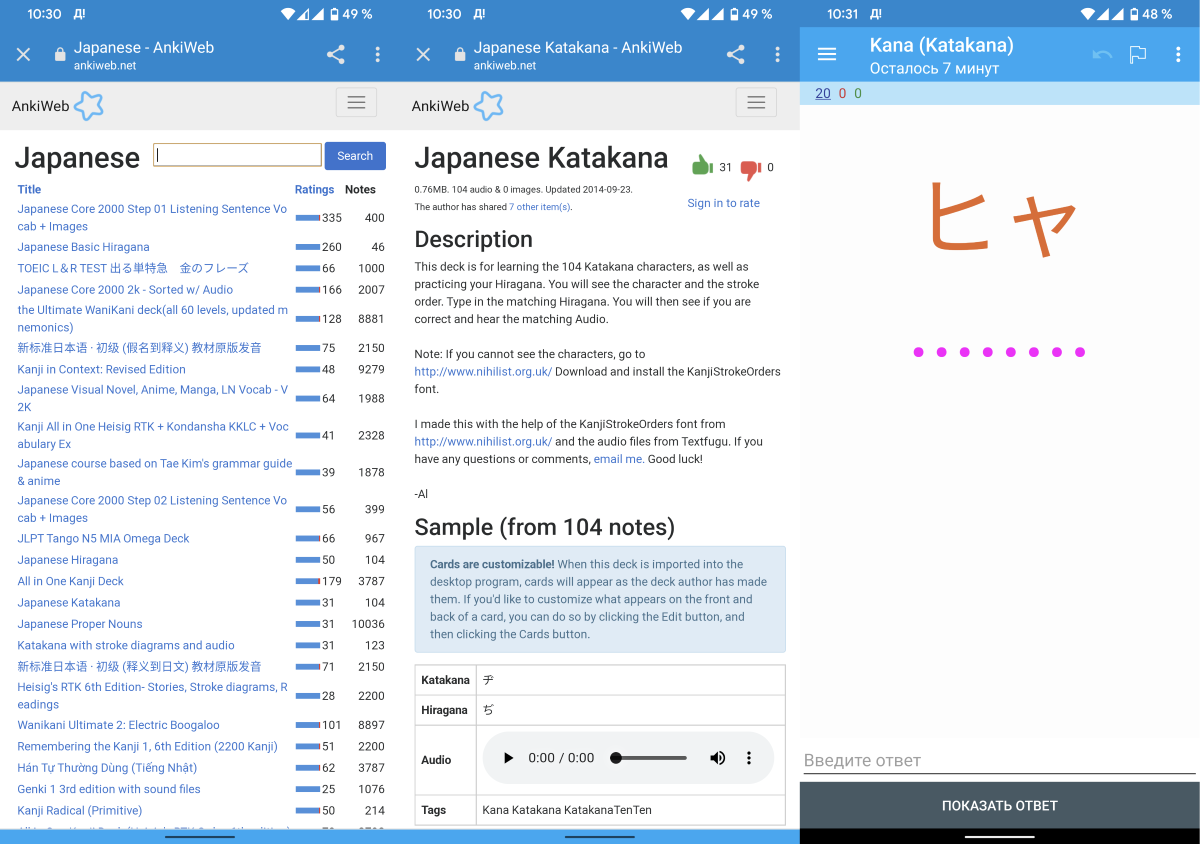Open Hán Tự Thường Dùng deck
Screen dimensions: 1200x844
pyautogui.click(x=107, y=768)
